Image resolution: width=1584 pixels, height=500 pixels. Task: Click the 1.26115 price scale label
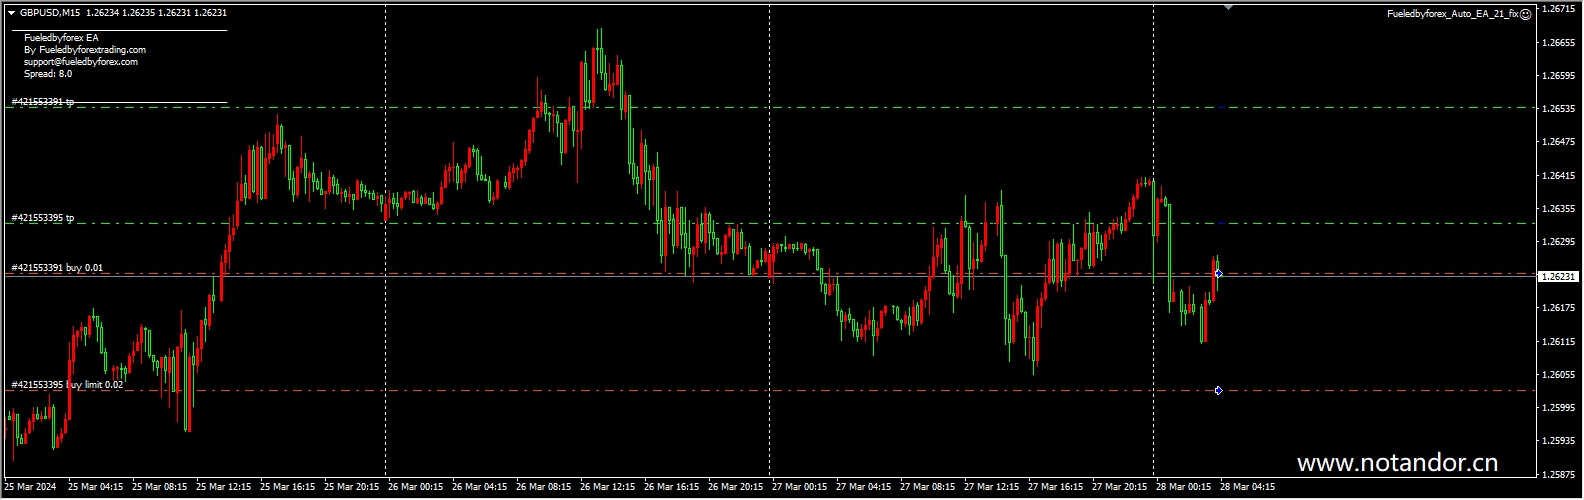point(1559,341)
